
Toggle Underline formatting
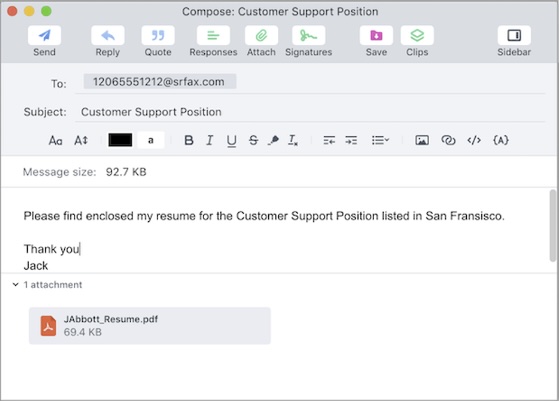[x=231, y=140]
